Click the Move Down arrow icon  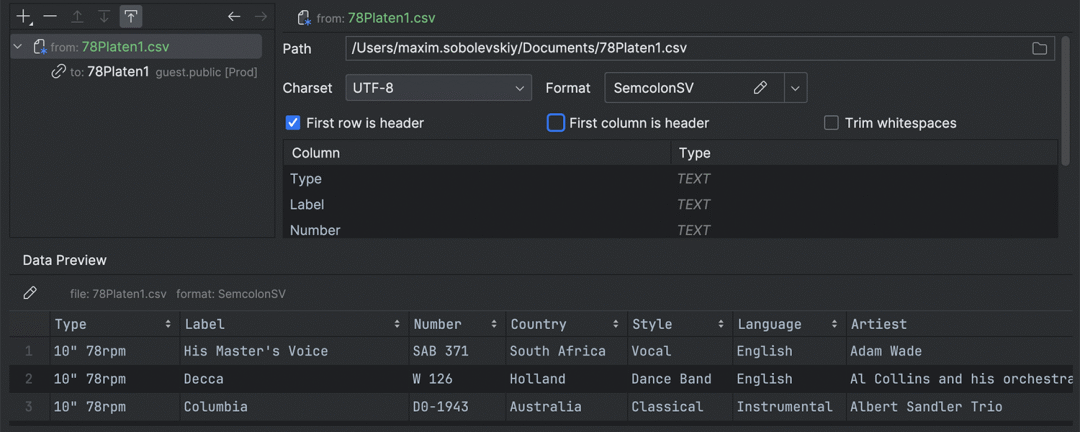pos(103,17)
